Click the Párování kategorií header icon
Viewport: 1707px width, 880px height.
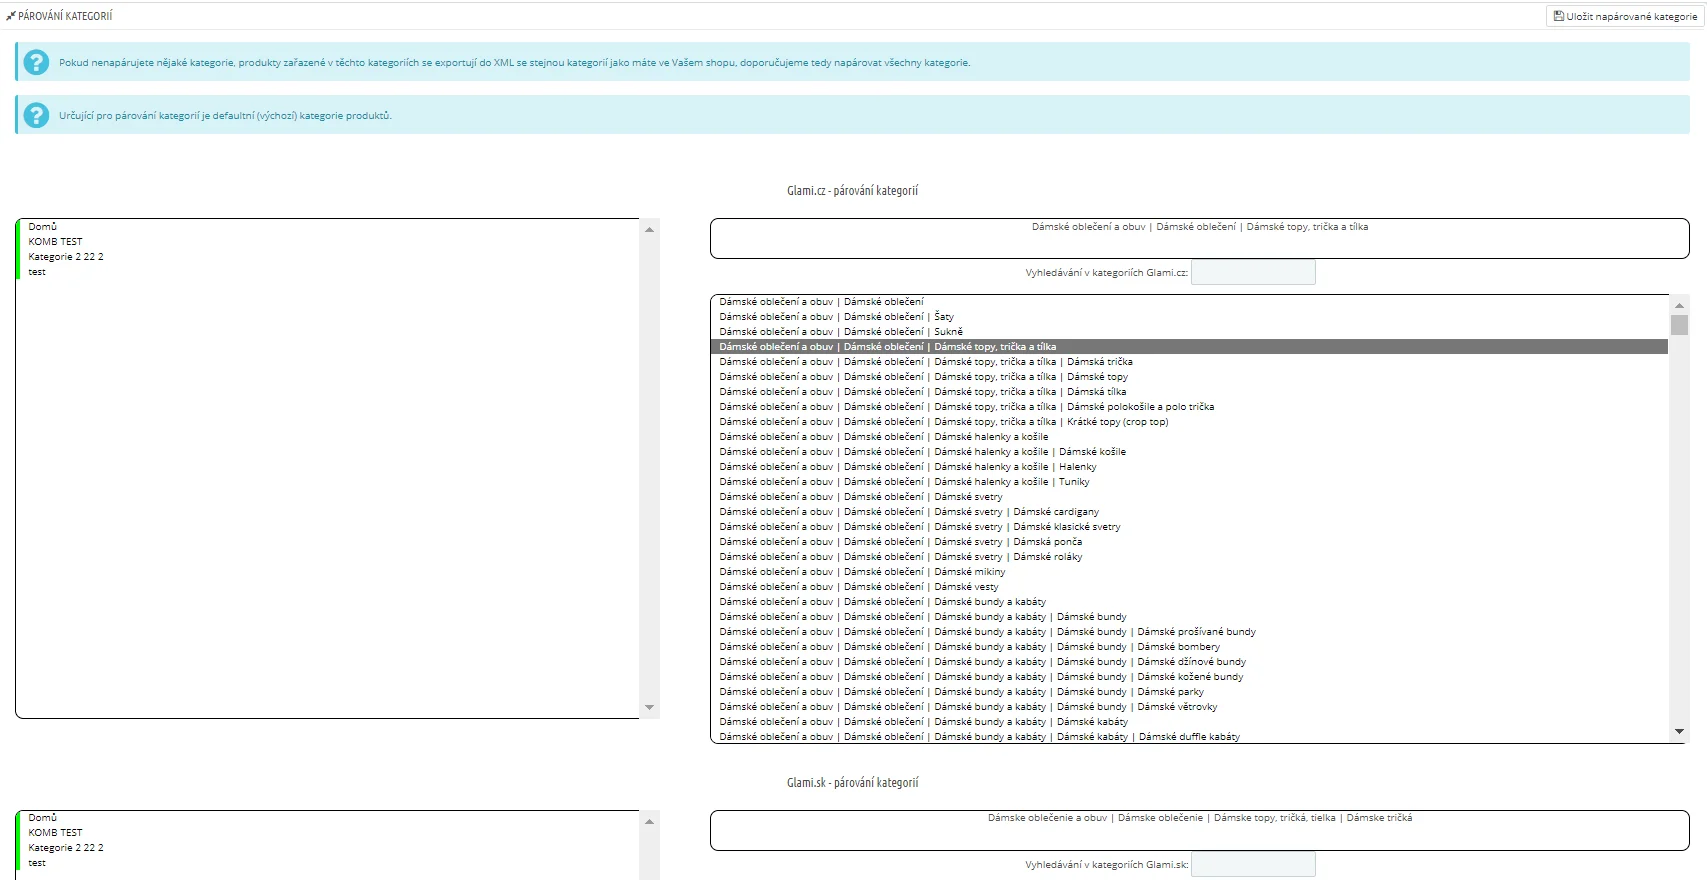pyautogui.click(x=11, y=16)
